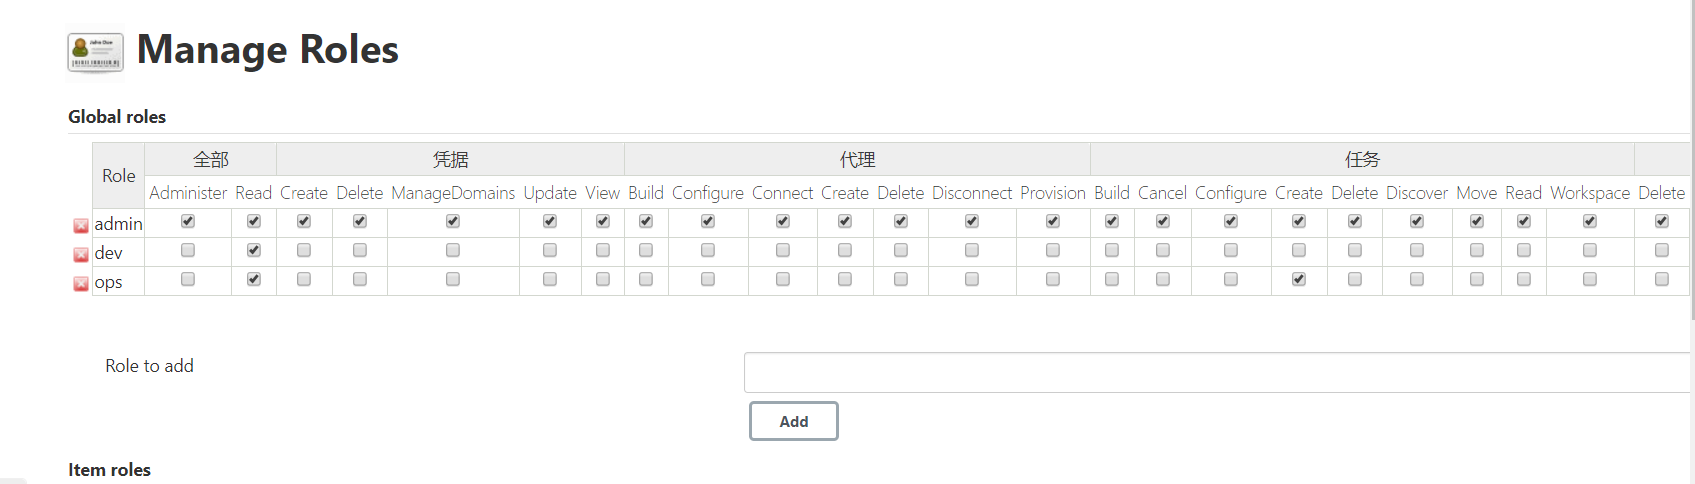Focus the Role to add text field
Image resolution: width=1695 pixels, height=484 pixels.
click(1217, 372)
